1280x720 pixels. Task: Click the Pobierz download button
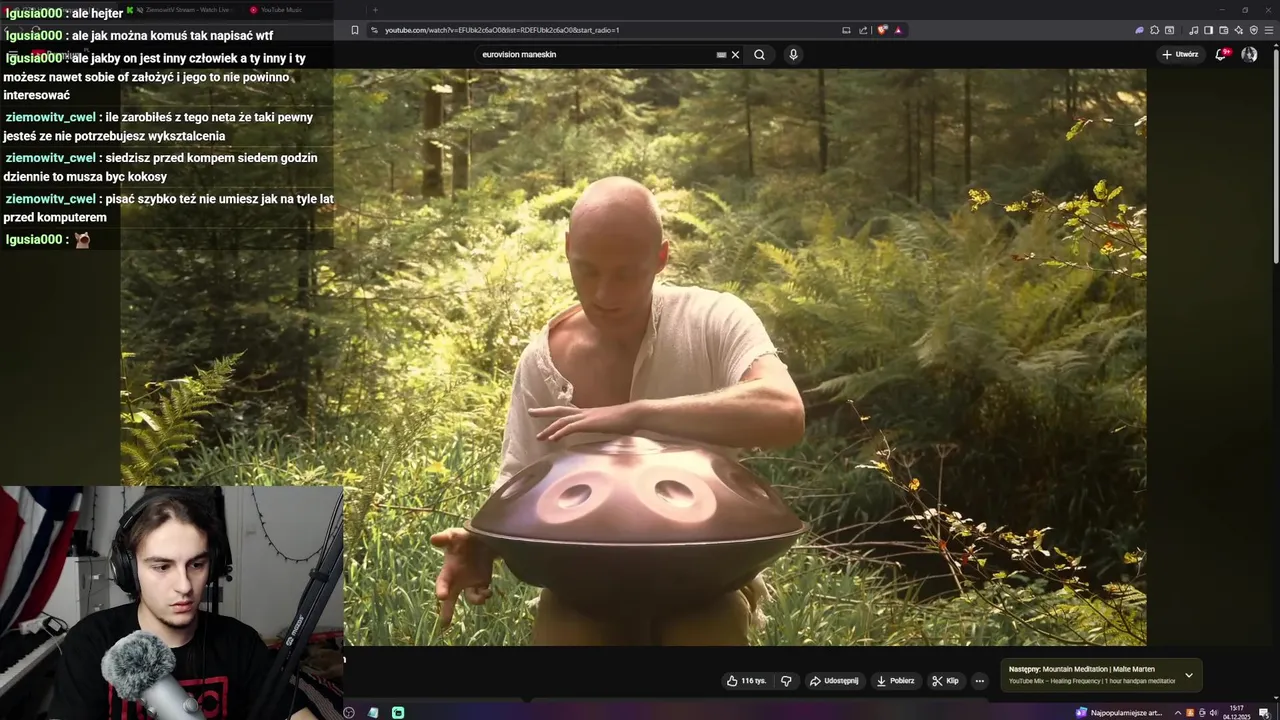click(896, 681)
